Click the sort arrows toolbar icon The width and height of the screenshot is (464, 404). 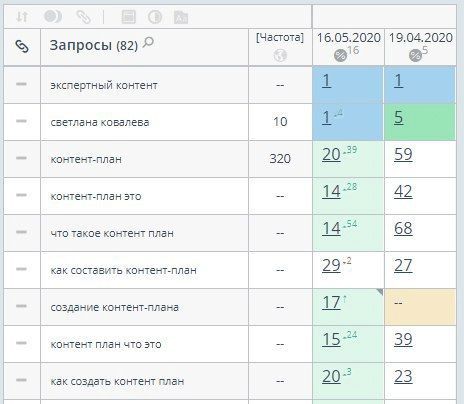22,16
